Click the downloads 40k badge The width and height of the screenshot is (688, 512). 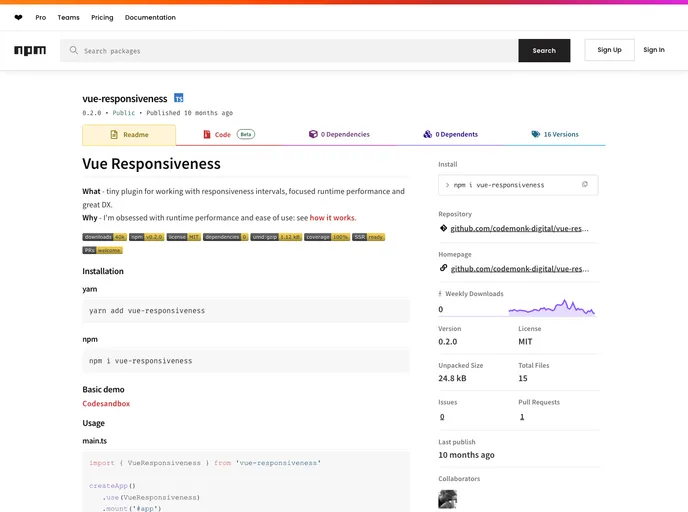(x=104, y=237)
